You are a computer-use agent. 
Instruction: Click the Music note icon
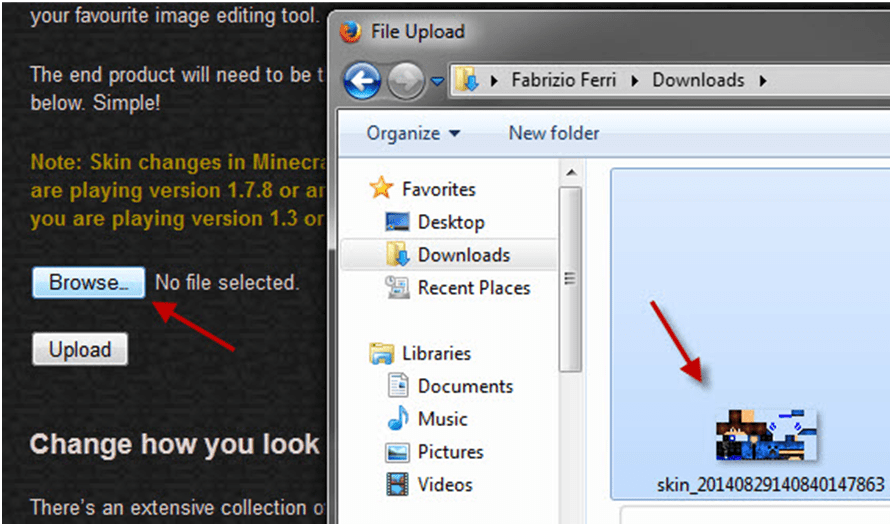398,417
